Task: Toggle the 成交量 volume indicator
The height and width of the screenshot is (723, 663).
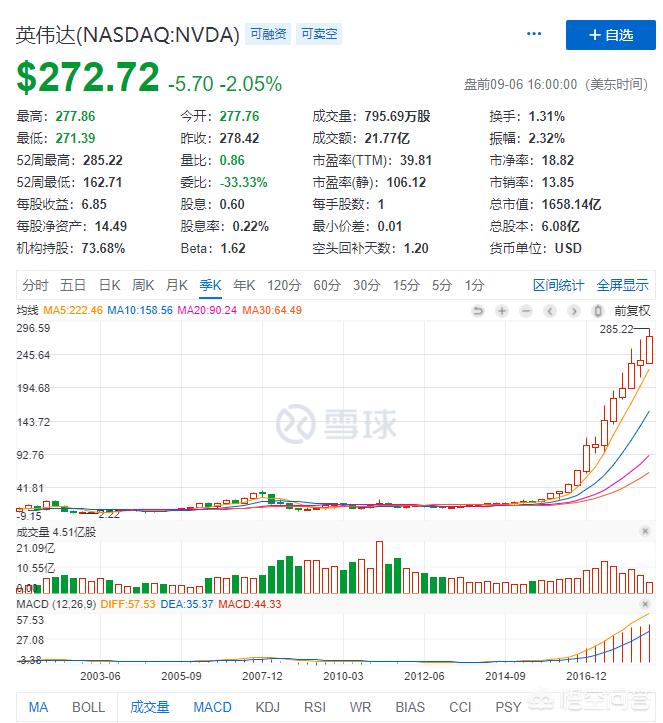Action: click(x=150, y=707)
